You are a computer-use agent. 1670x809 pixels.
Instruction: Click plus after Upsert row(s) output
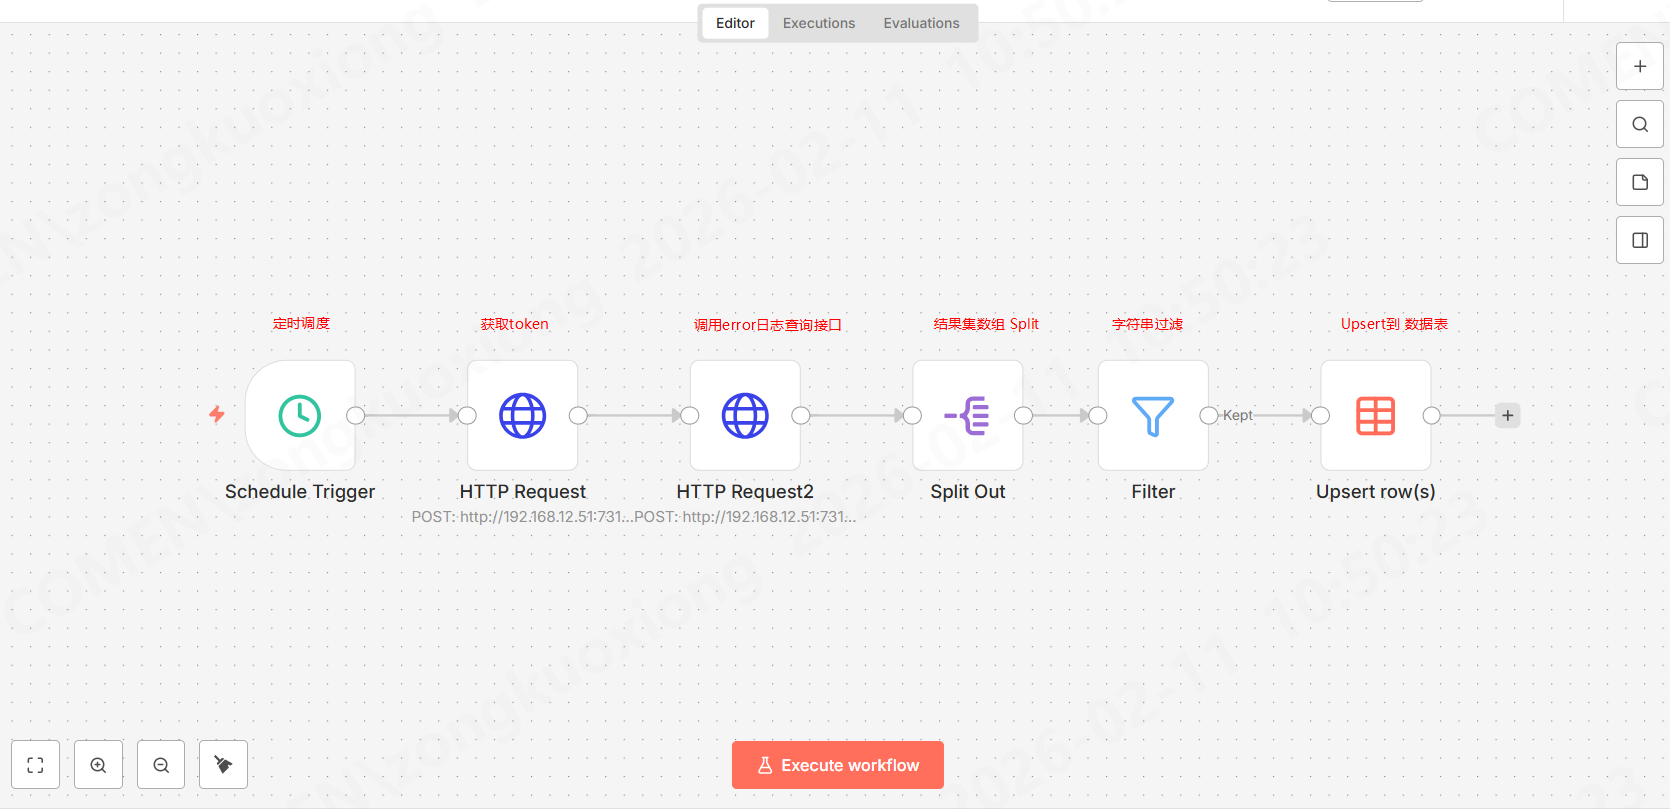[1507, 416]
